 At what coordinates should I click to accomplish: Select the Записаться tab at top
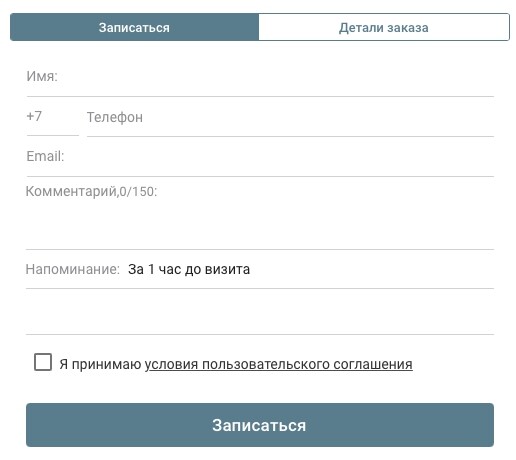(x=134, y=27)
